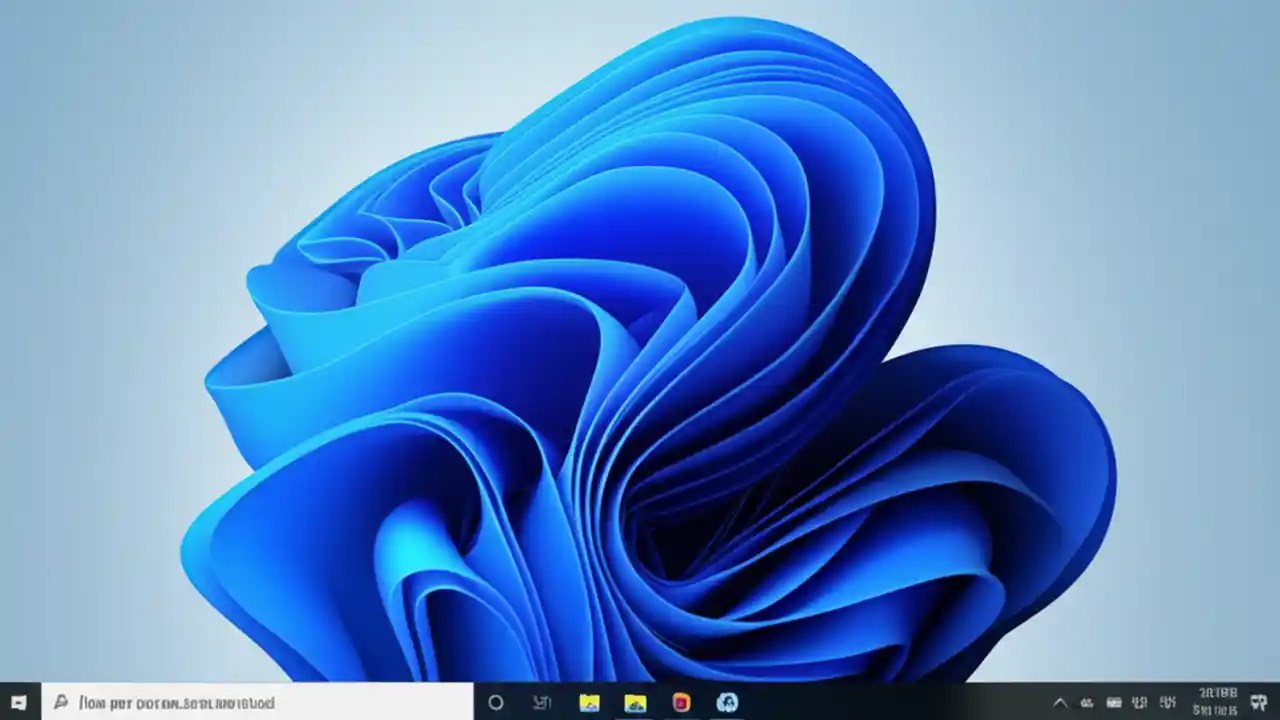Viewport: 1280px width, 720px height.
Task: Launch the orange pinned app on taskbar
Action: click(680, 704)
